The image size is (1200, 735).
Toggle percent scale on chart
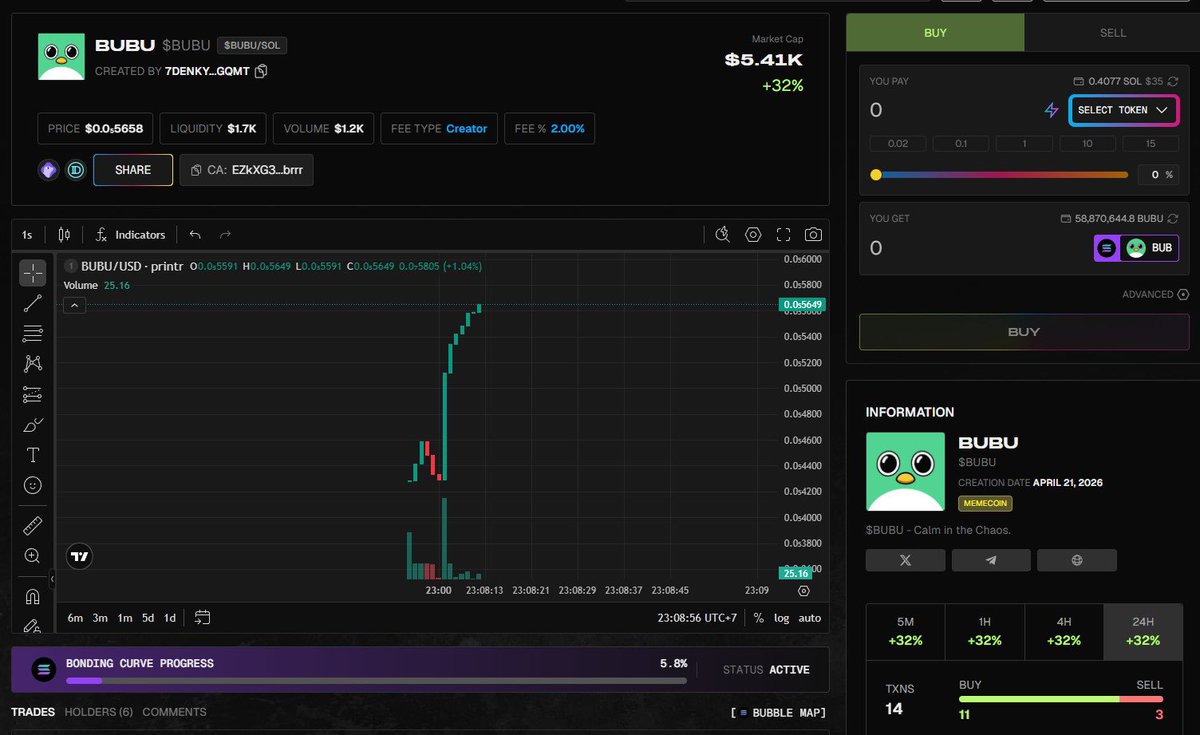[758, 617]
